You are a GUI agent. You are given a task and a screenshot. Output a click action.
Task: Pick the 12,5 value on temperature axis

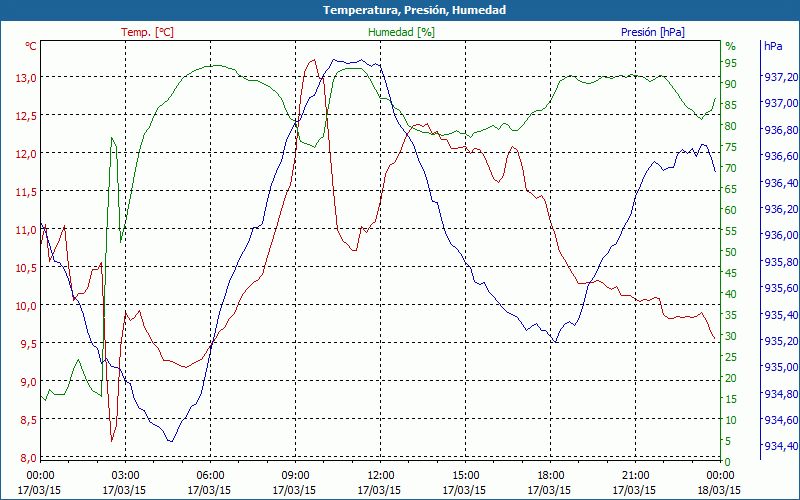click(28, 116)
